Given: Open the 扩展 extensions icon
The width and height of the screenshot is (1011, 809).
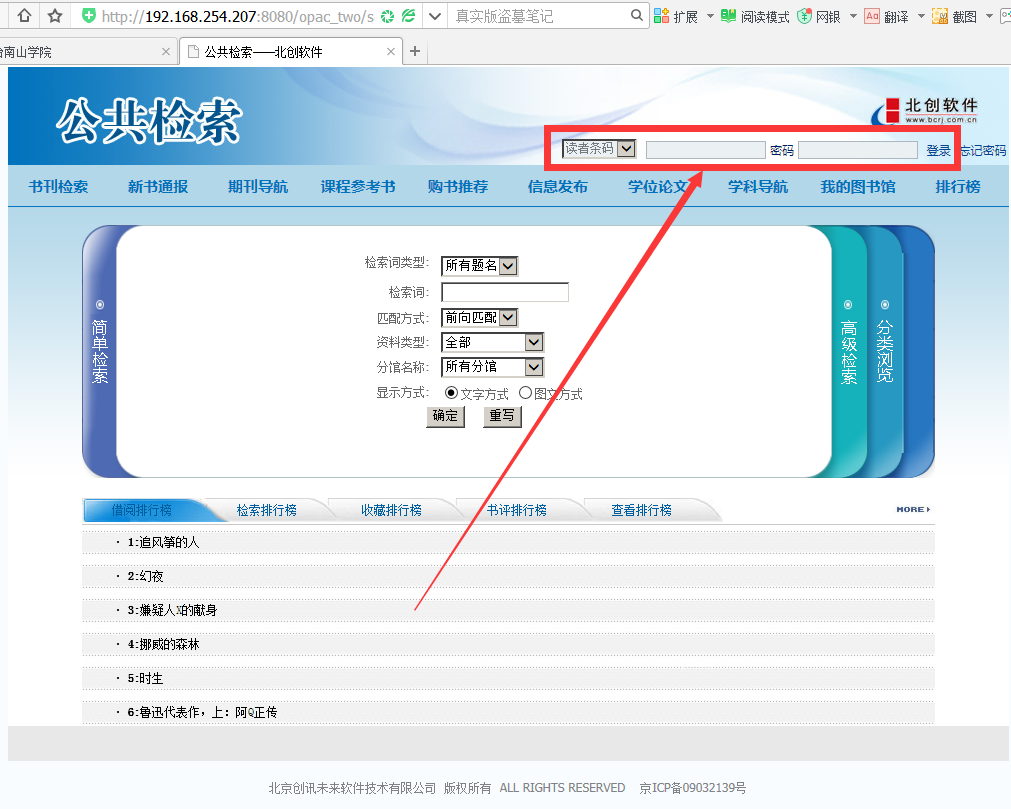Looking at the screenshot, I should [662, 16].
